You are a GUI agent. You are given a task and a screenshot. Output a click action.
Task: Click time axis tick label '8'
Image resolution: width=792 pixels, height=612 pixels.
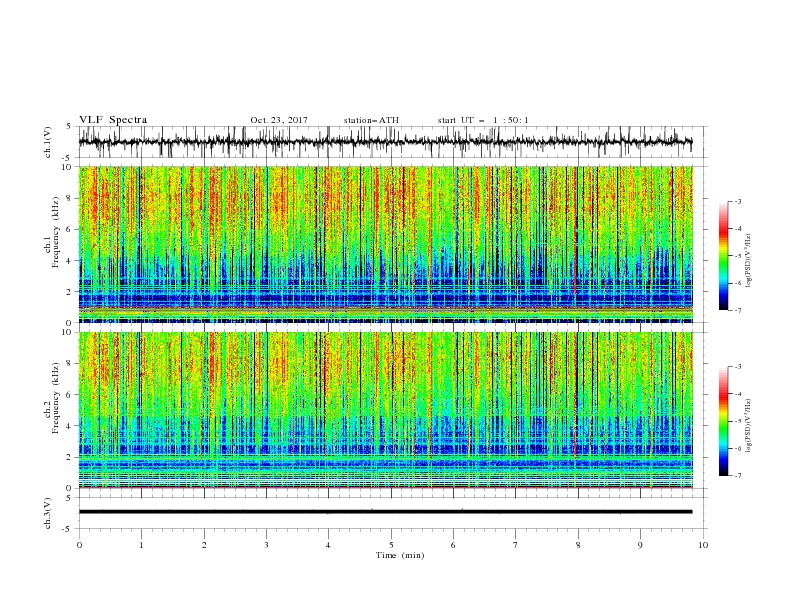(x=578, y=545)
